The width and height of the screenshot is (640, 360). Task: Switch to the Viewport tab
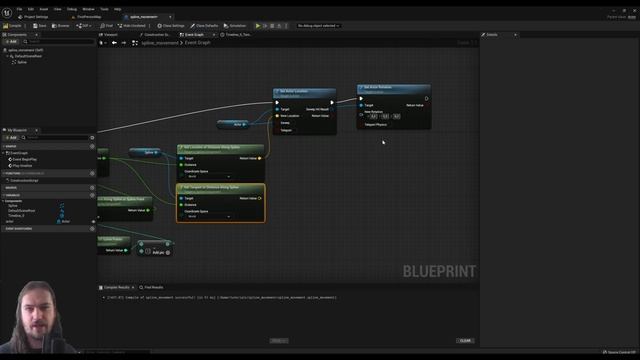(109, 35)
